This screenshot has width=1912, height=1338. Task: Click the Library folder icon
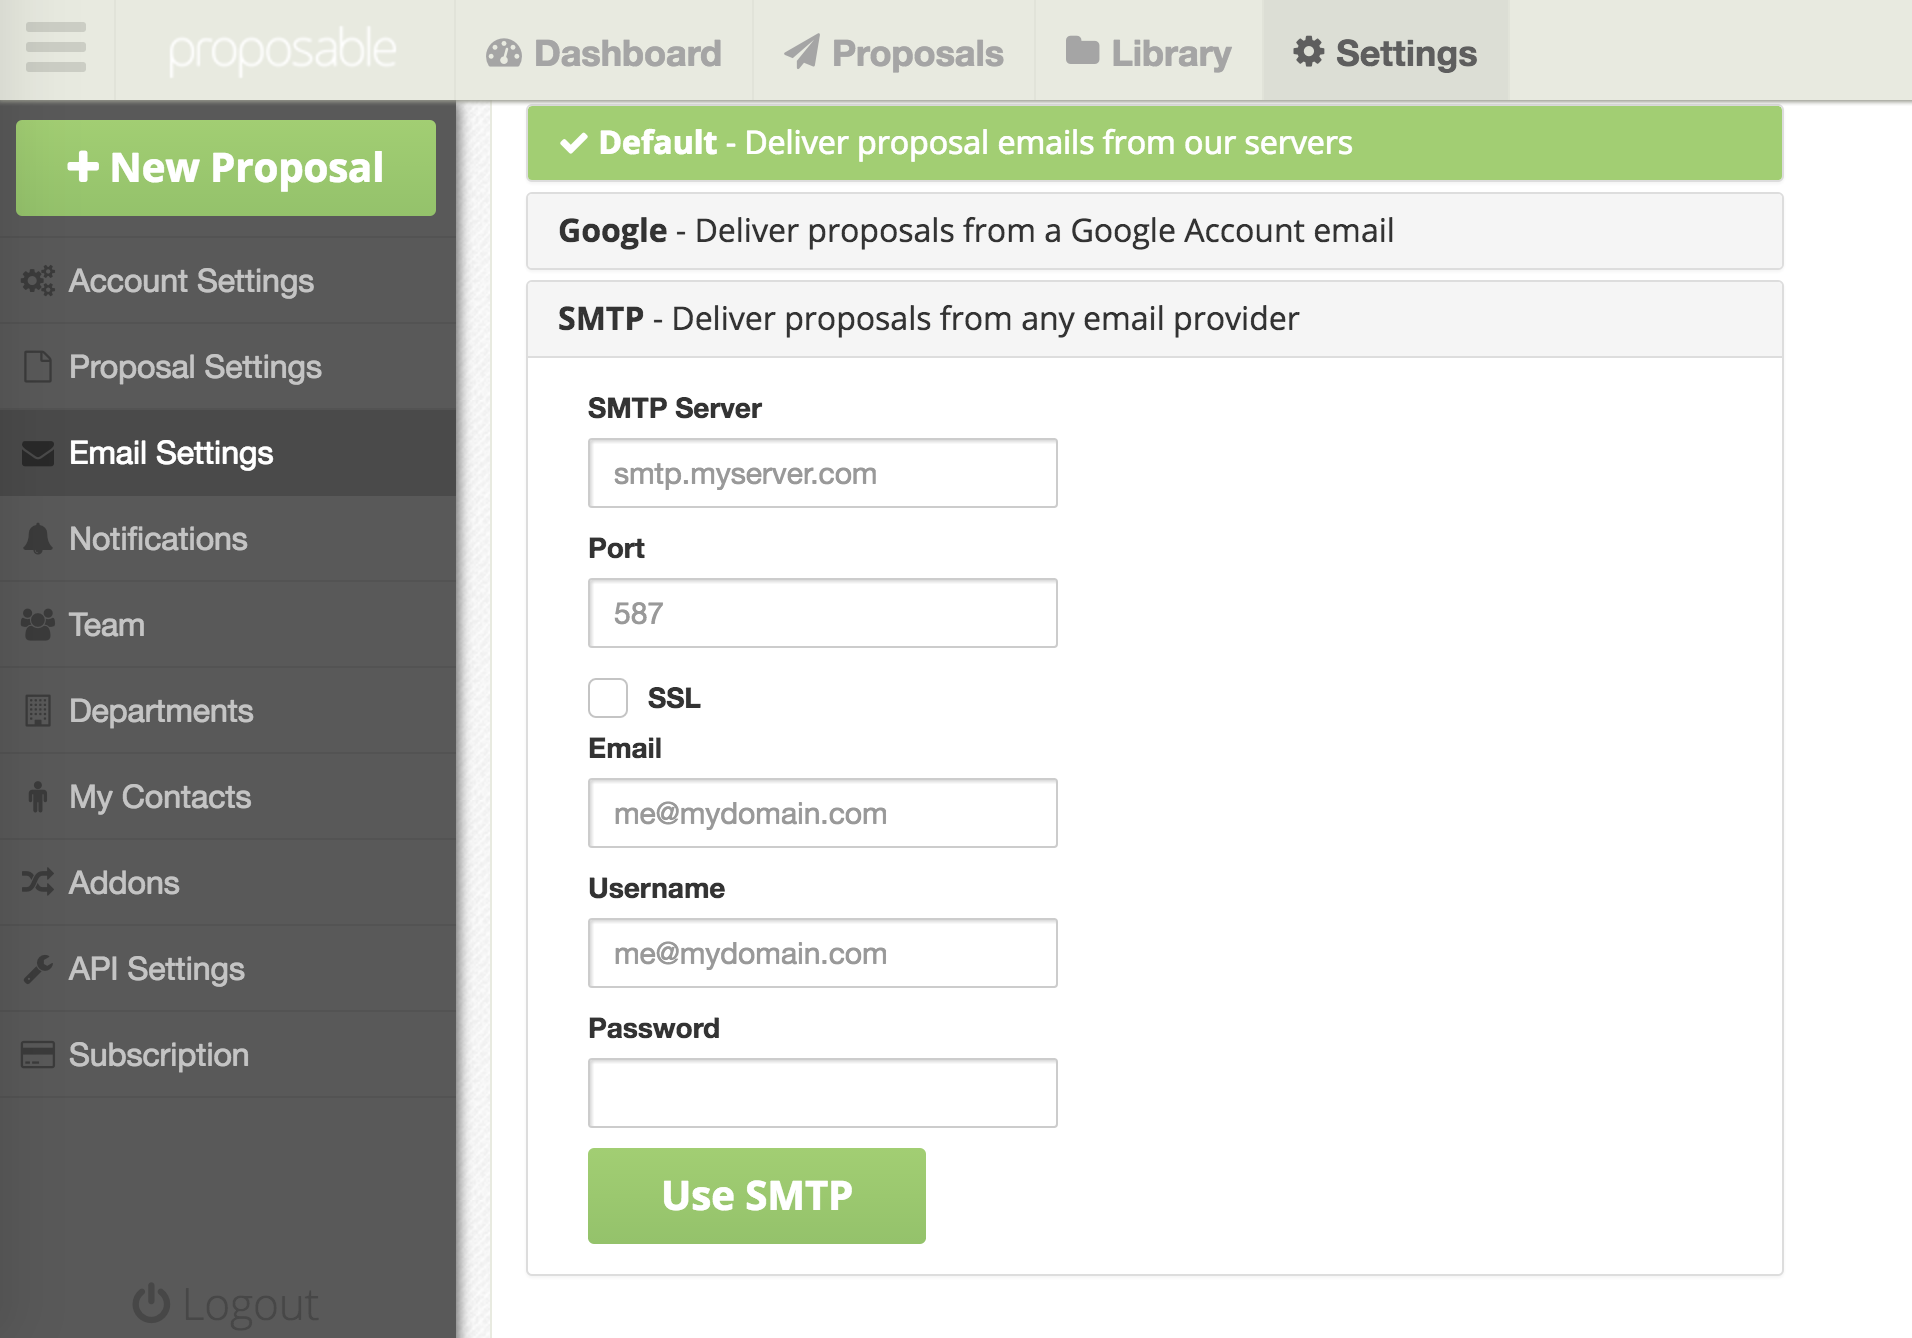[1082, 51]
